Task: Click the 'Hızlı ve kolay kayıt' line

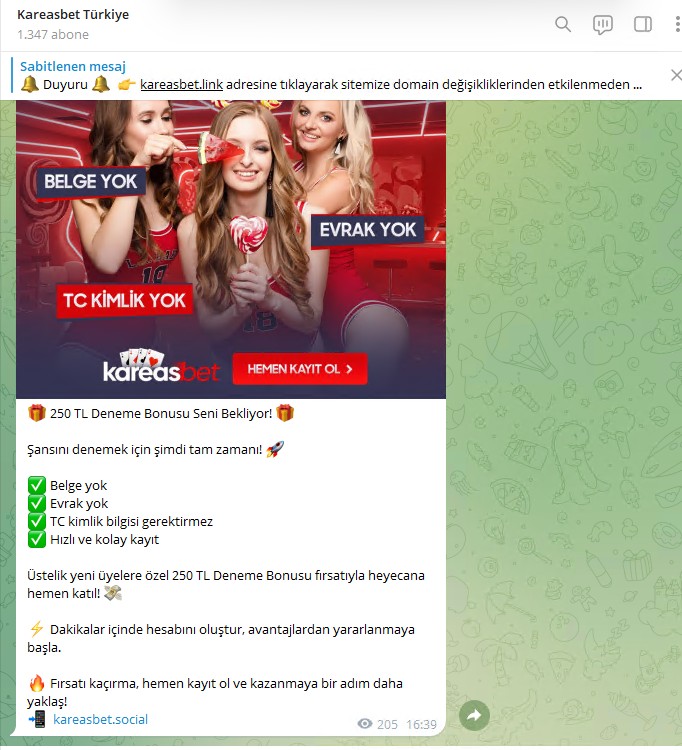Action: point(104,540)
